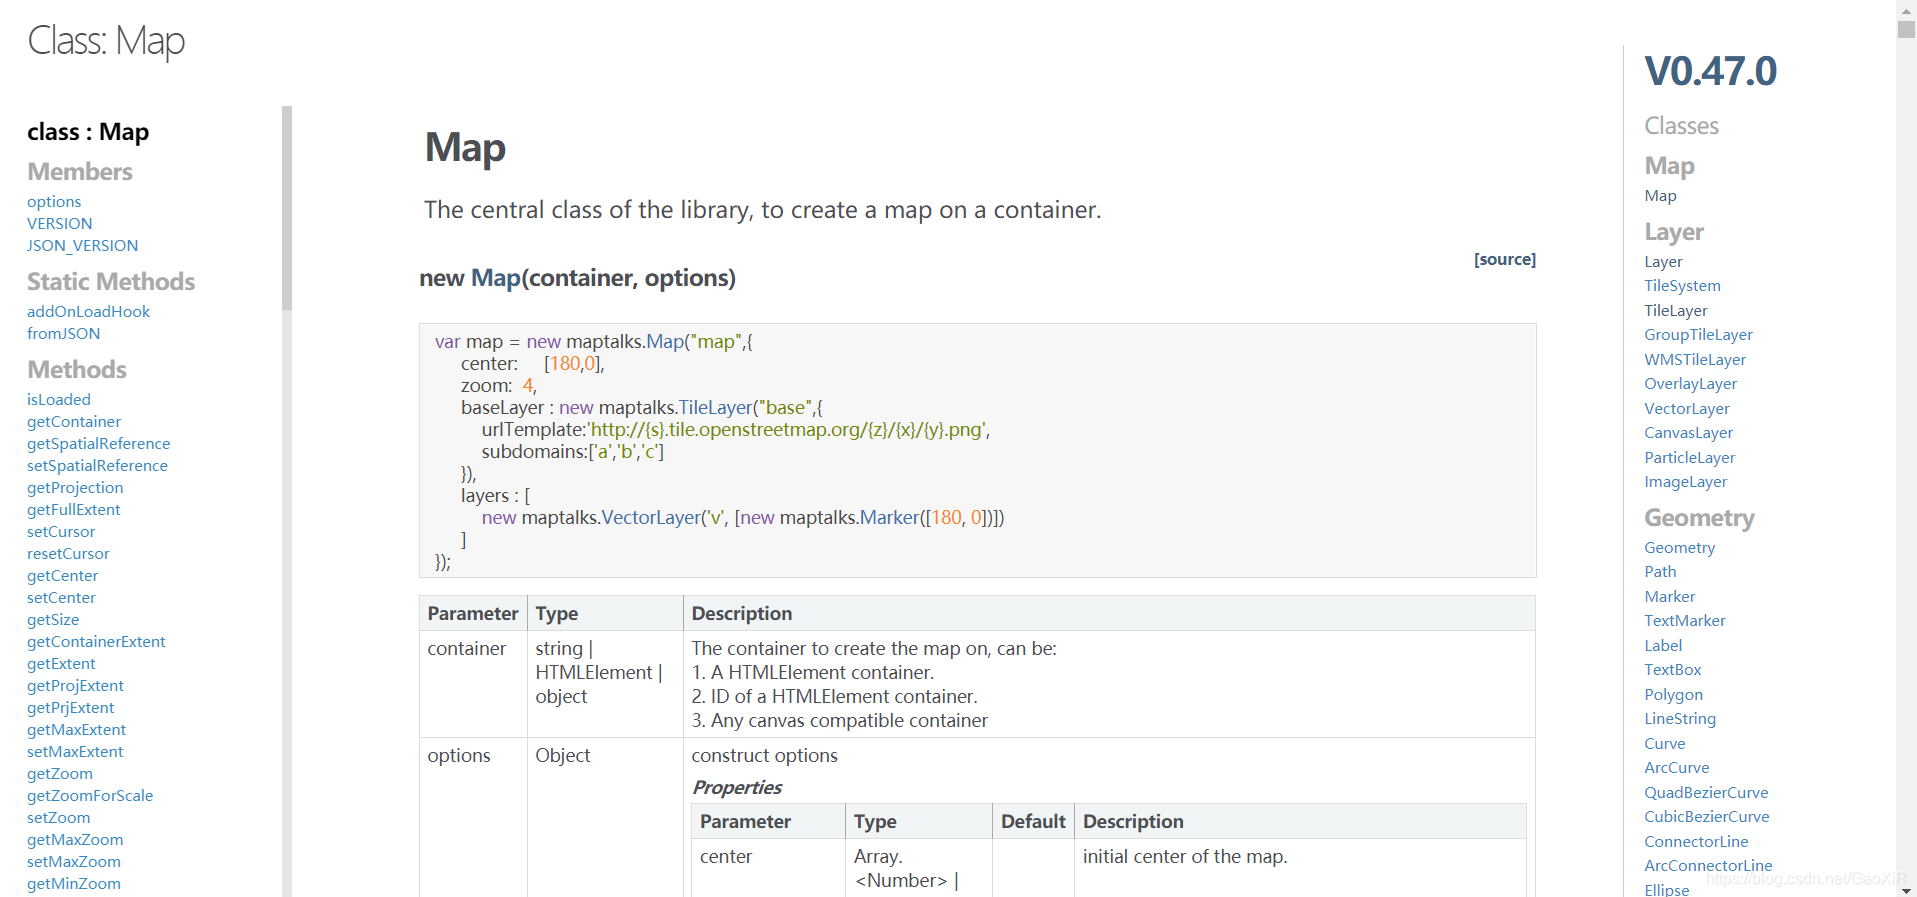
Task: Open the JSON_VERSION member link
Action: pyautogui.click(x=82, y=246)
